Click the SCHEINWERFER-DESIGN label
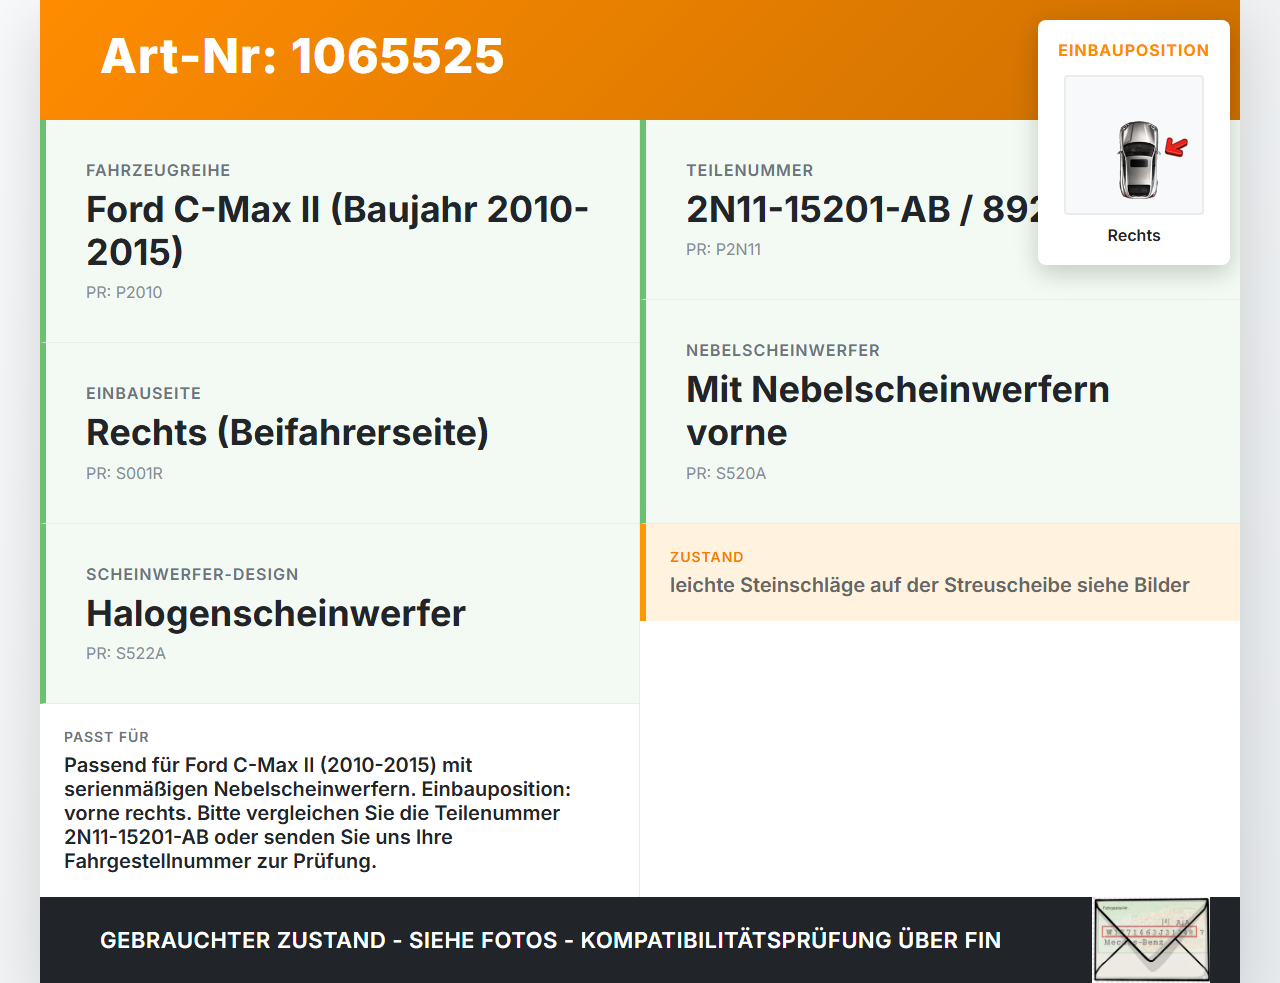The height and width of the screenshot is (983, 1280). click(x=192, y=574)
